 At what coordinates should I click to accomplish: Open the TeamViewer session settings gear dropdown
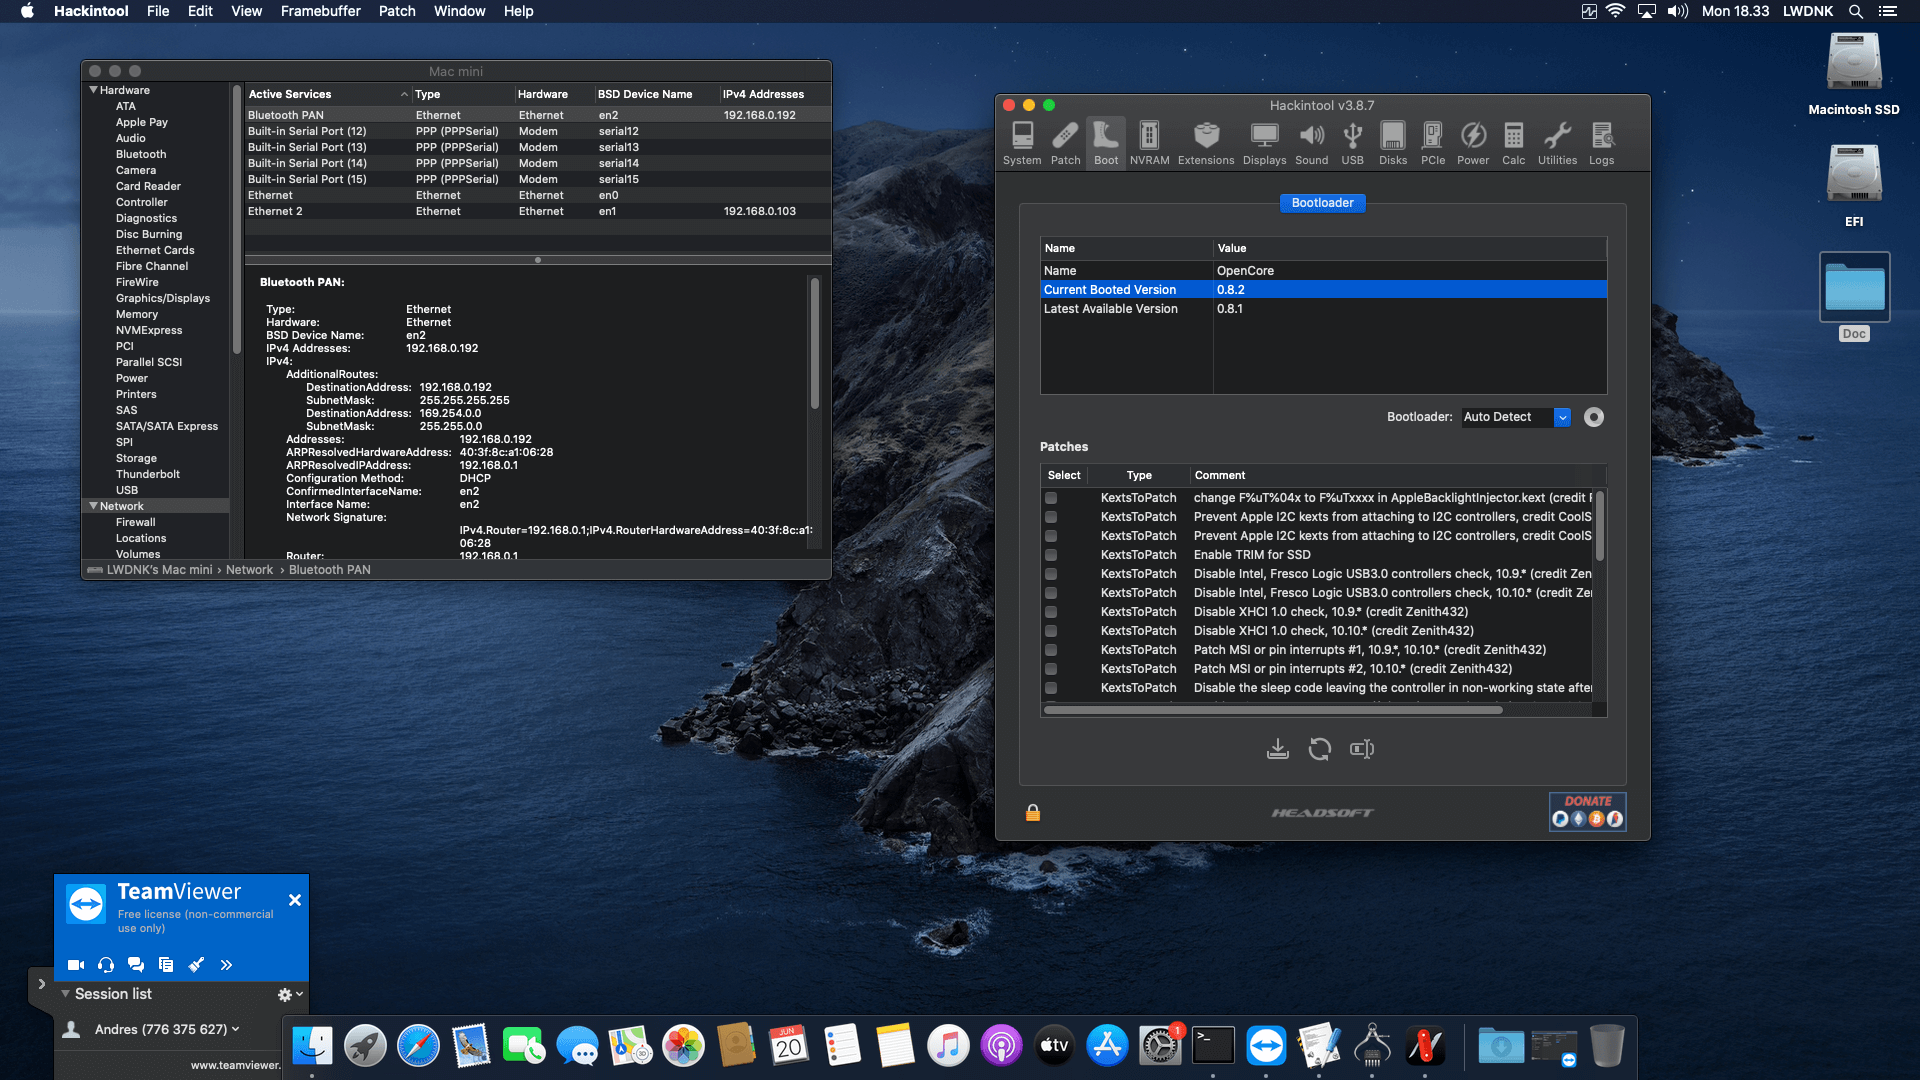[x=290, y=994]
